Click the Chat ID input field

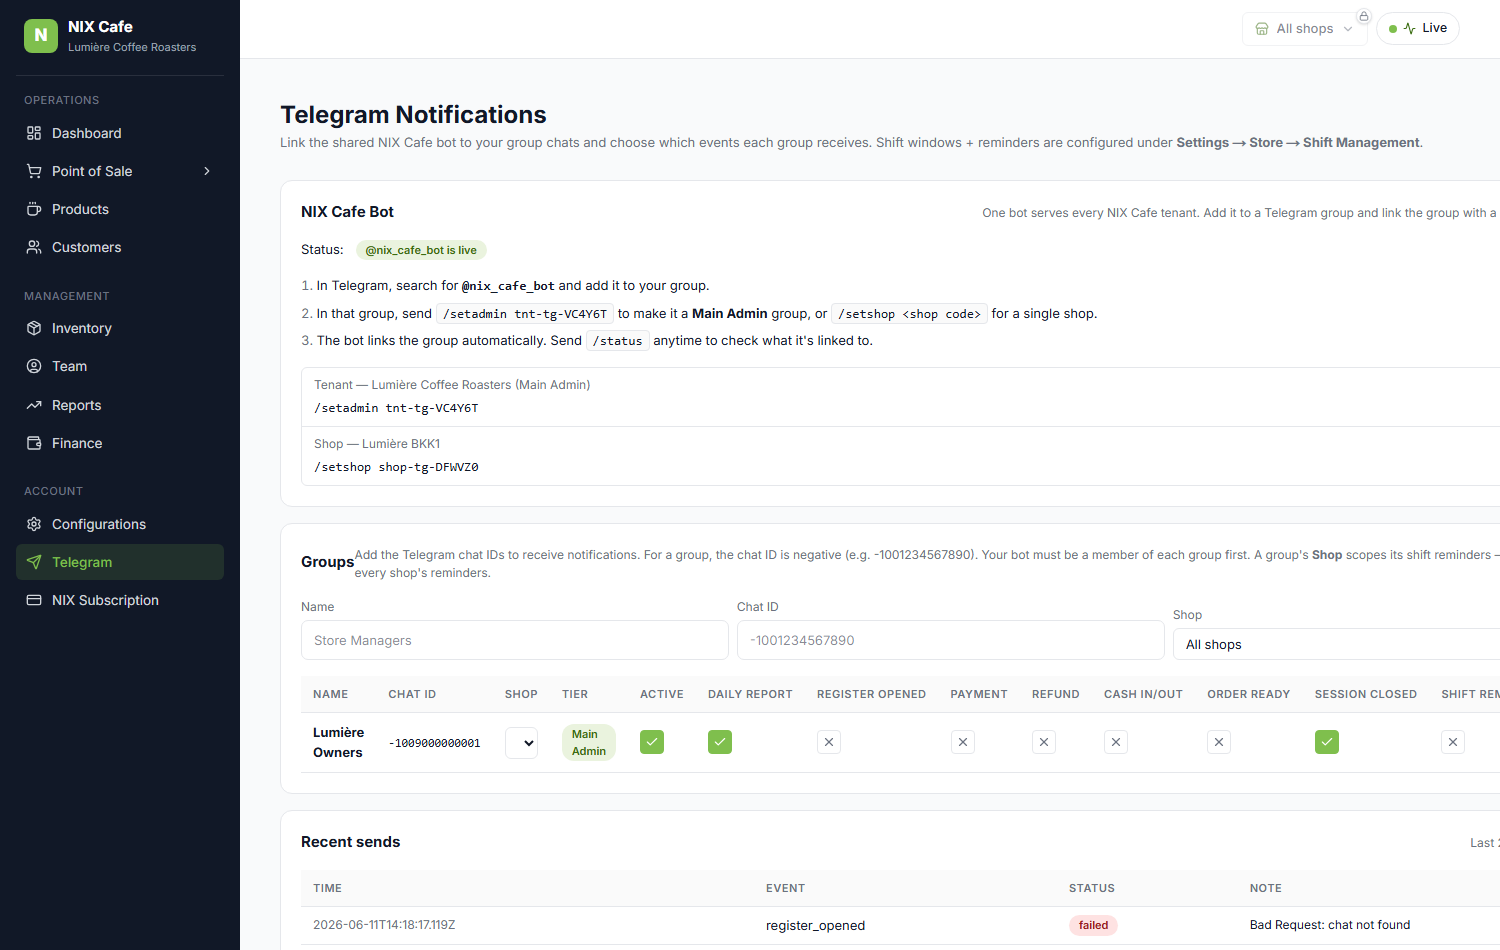click(951, 640)
